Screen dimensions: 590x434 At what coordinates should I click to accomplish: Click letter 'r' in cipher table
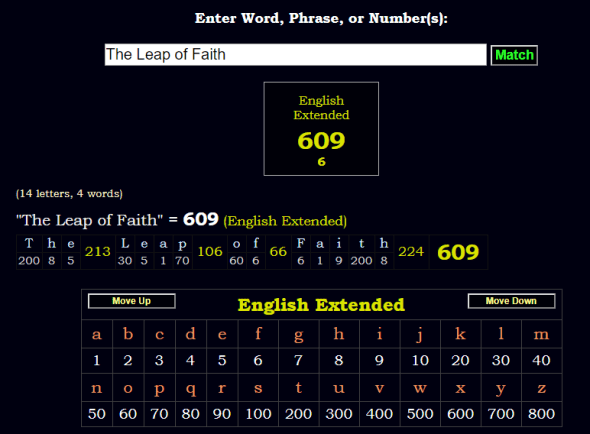222,388
